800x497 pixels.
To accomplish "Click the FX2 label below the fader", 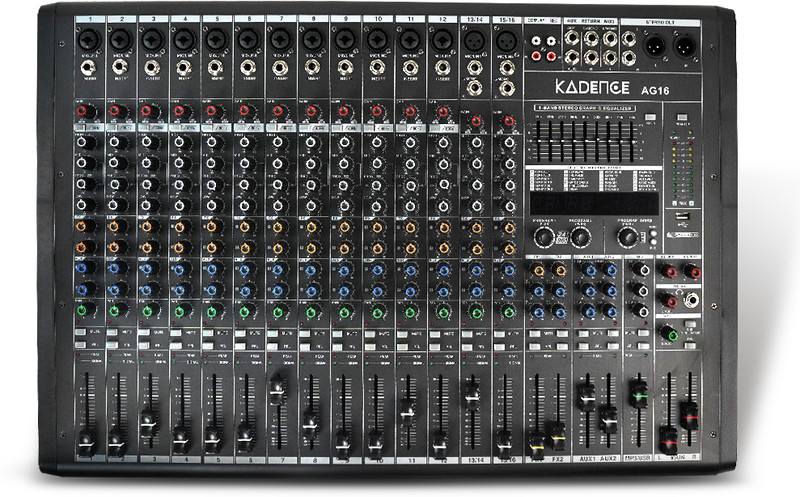I will tap(558, 459).
